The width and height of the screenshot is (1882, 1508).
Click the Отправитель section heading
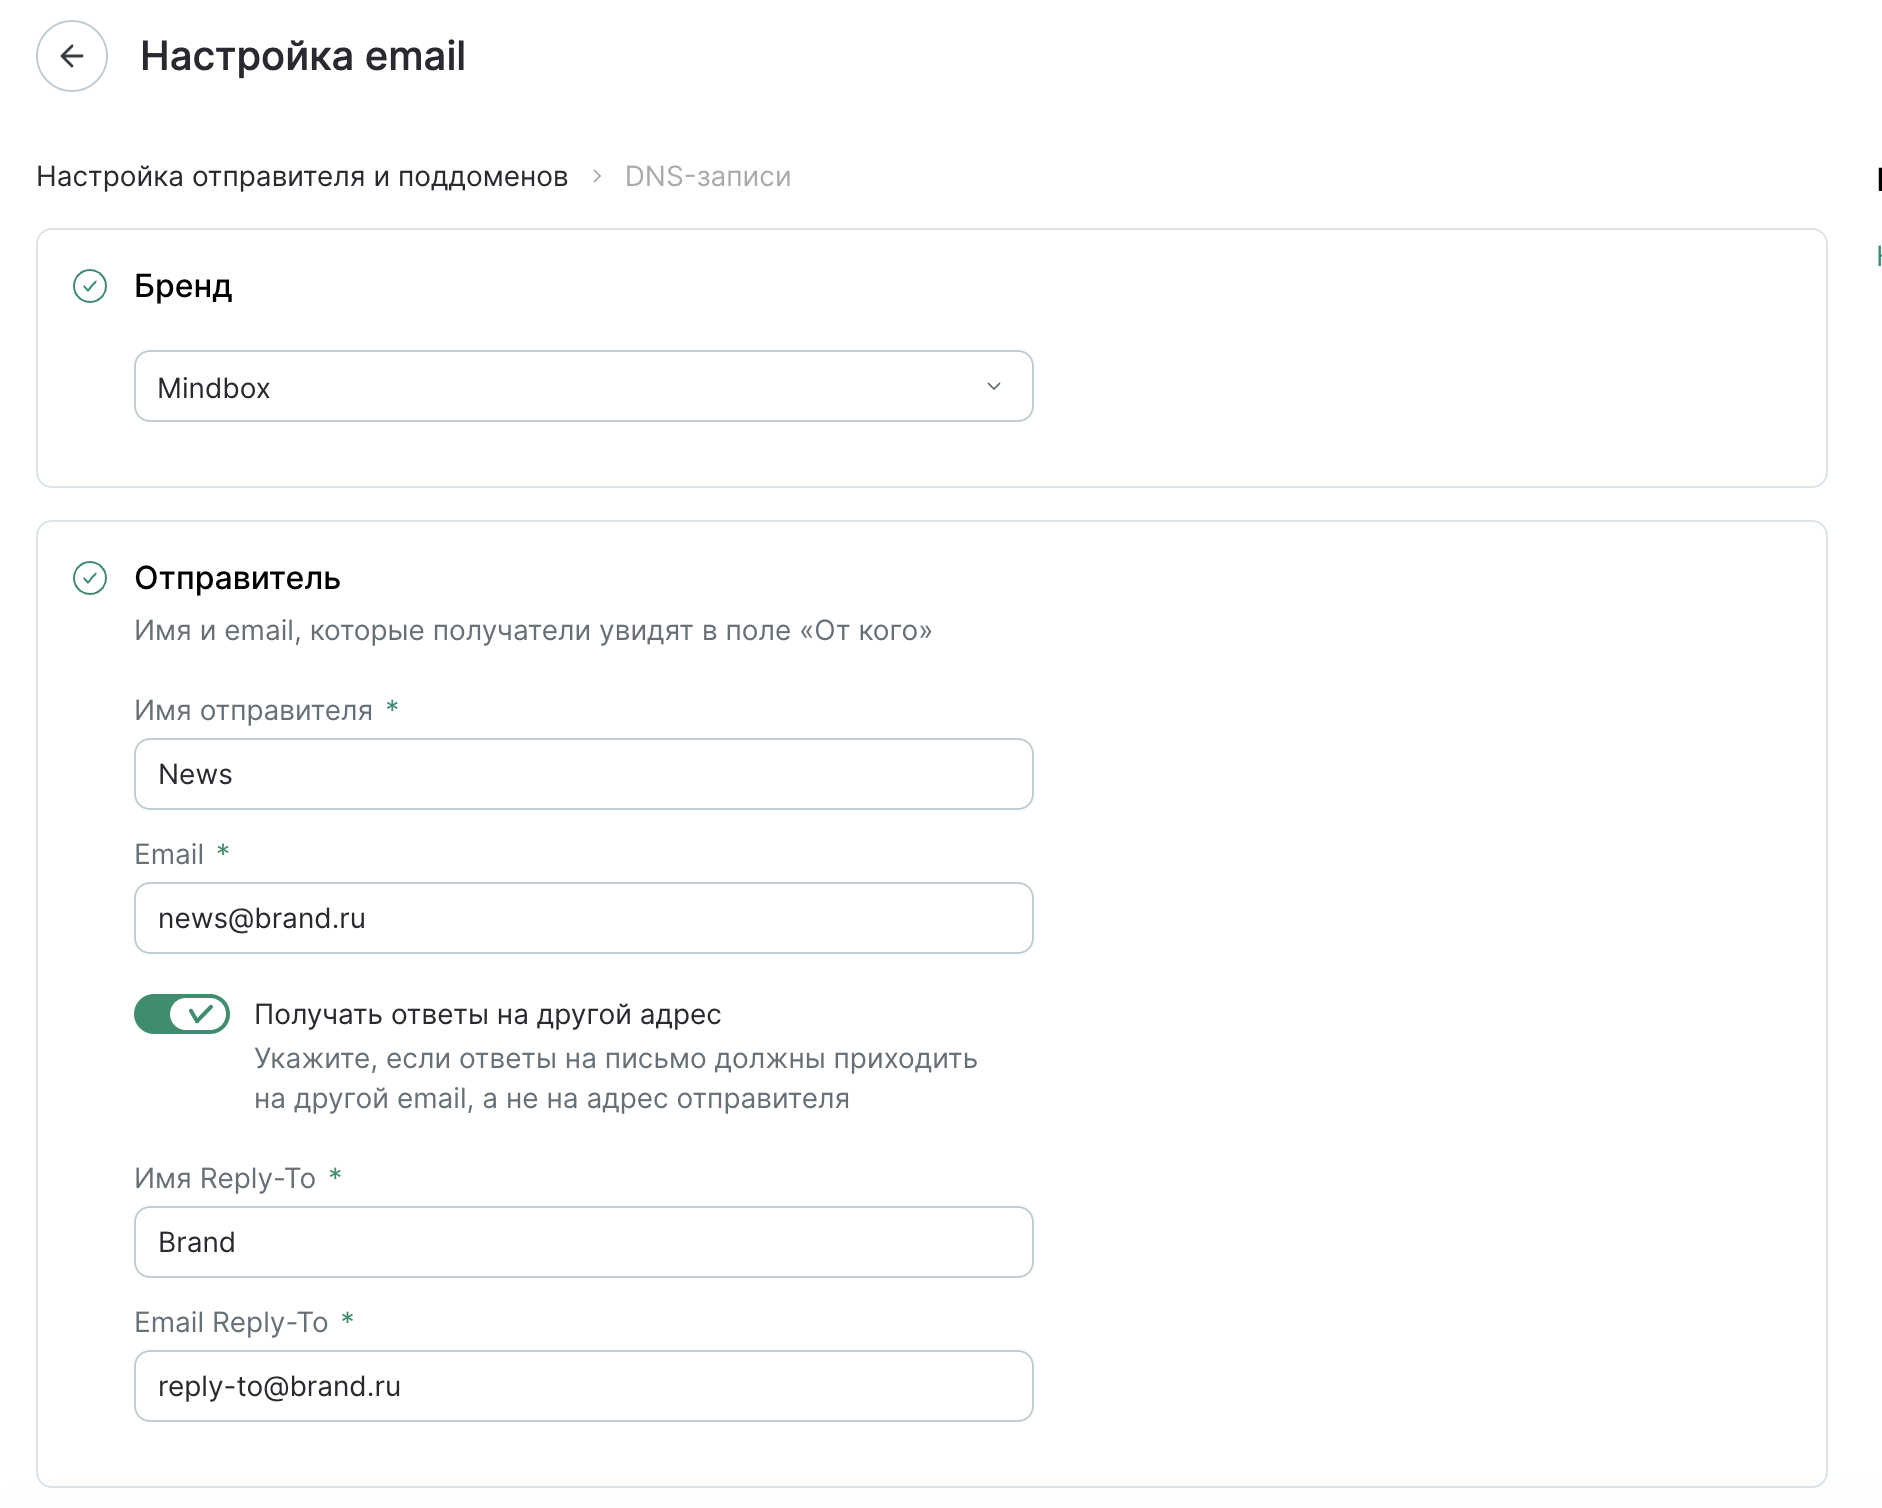coord(238,578)
